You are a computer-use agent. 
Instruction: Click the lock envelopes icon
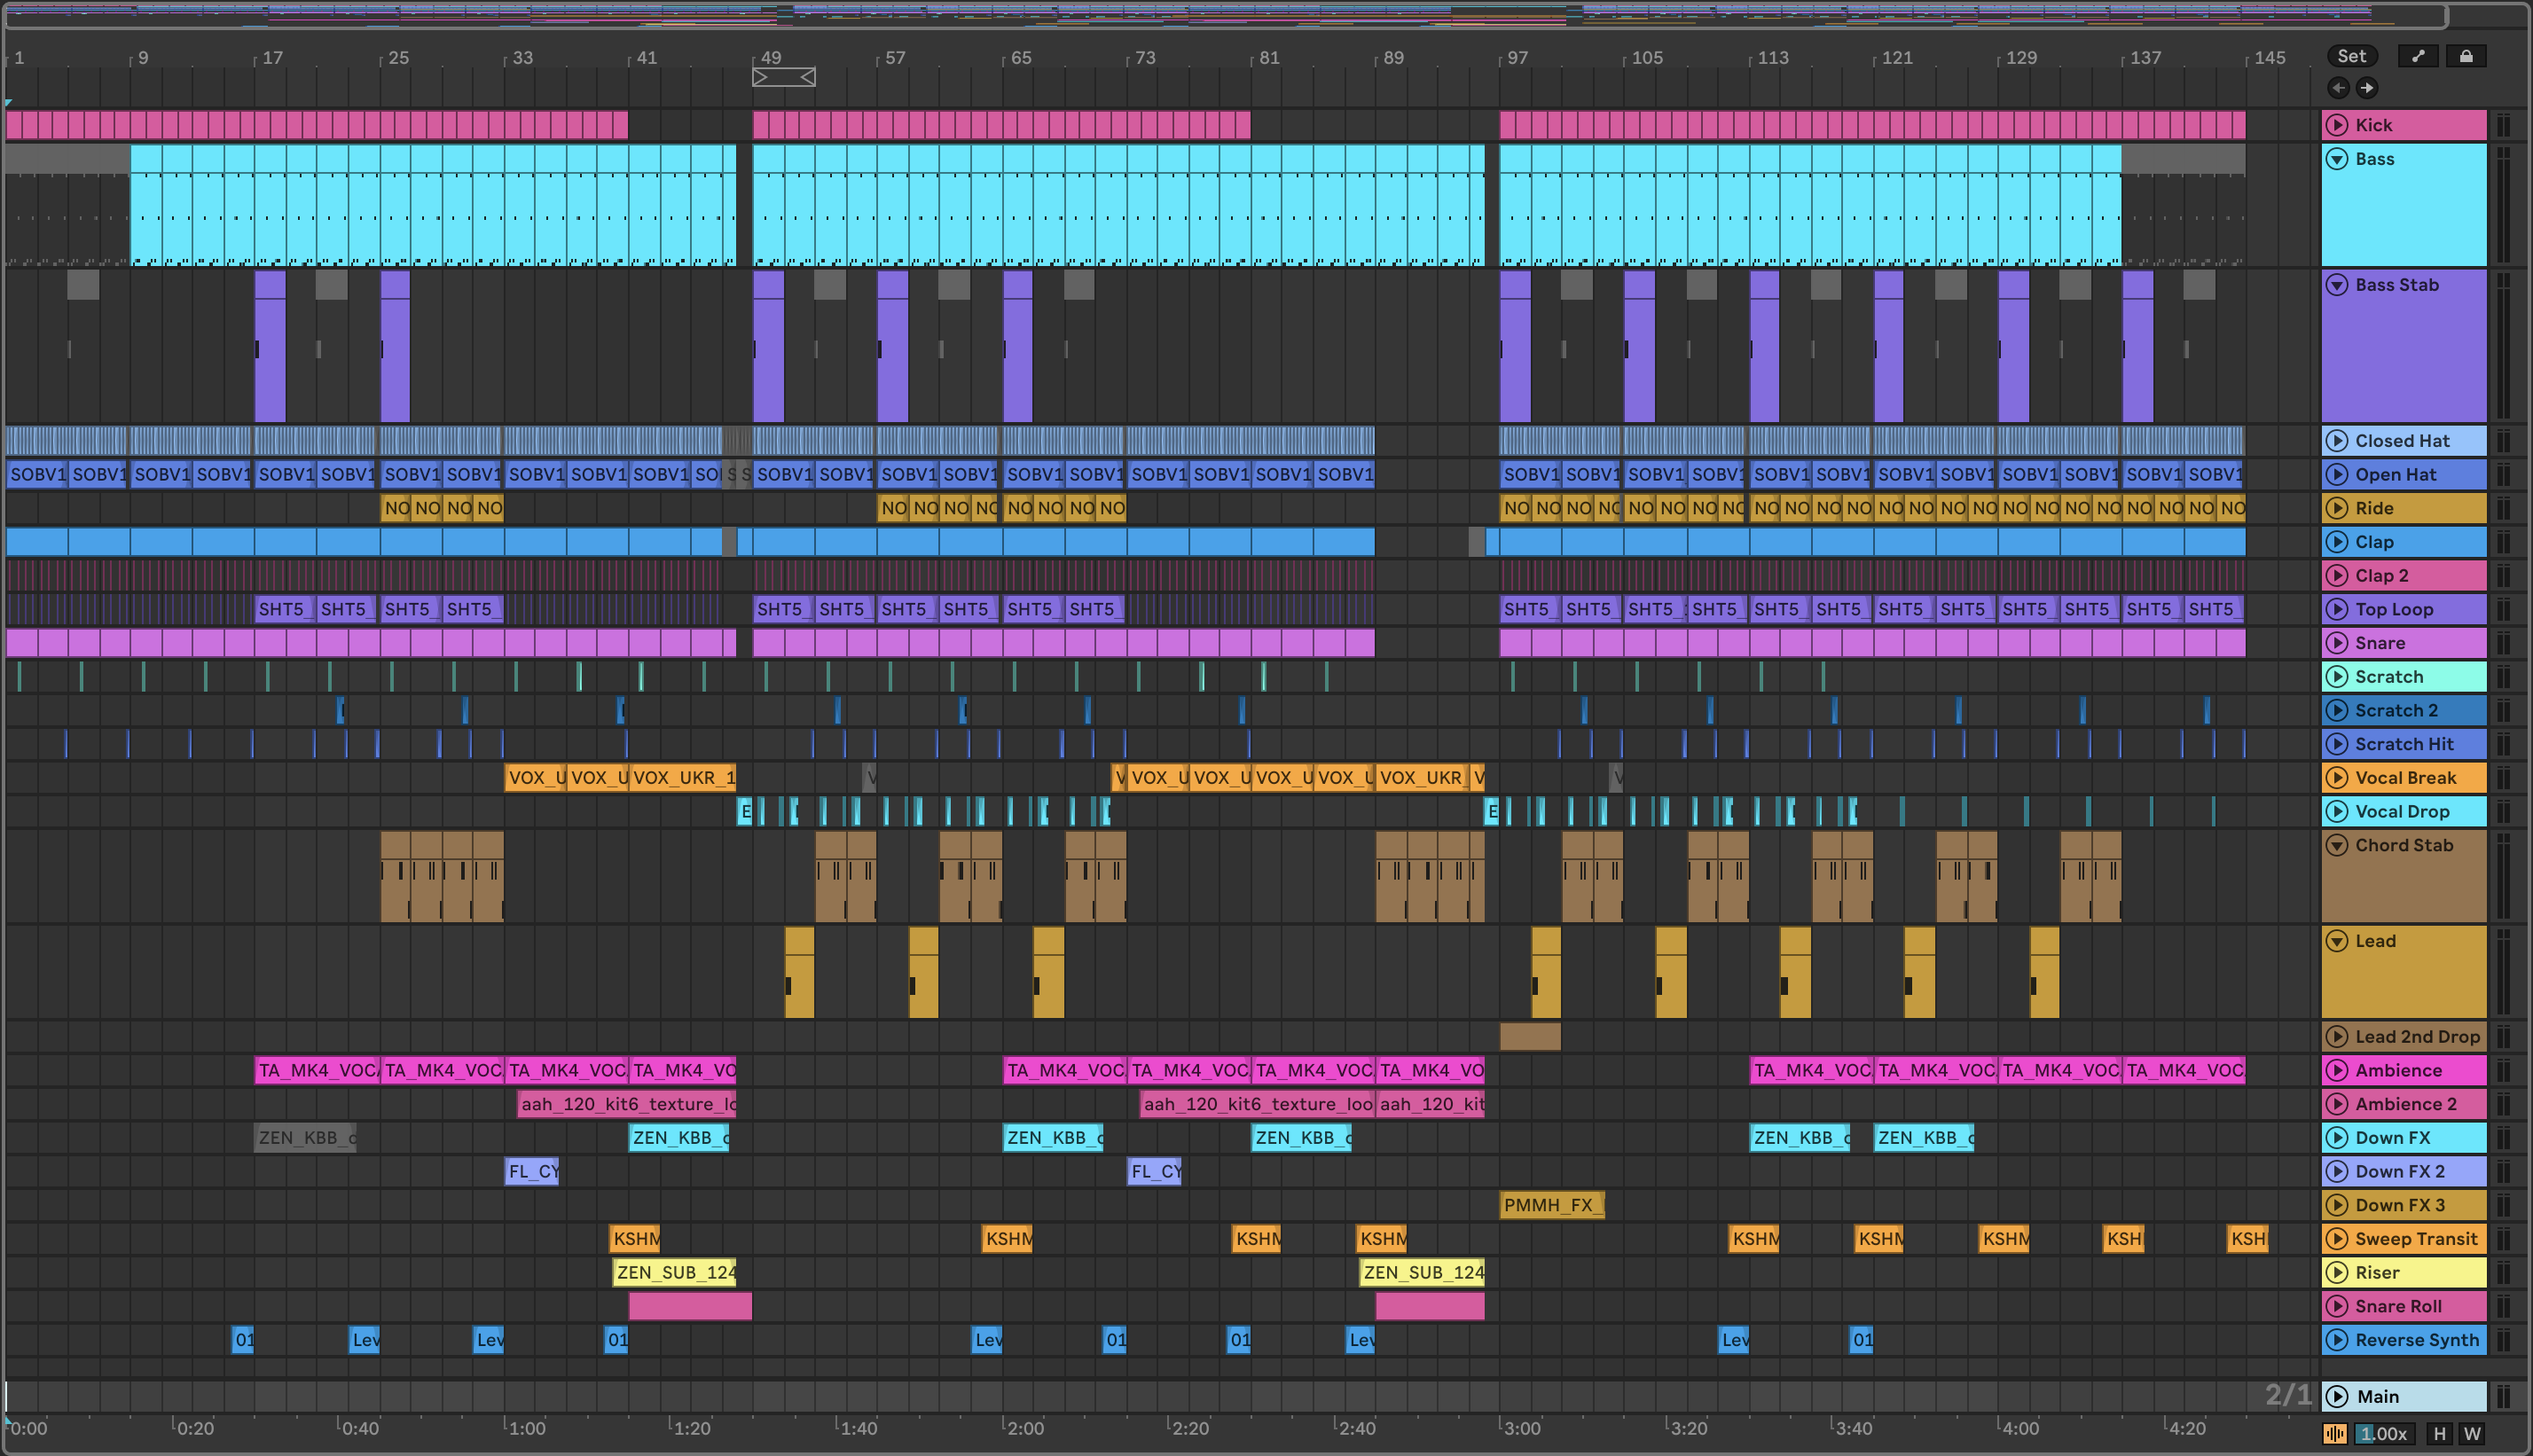tap(2466, 56)
